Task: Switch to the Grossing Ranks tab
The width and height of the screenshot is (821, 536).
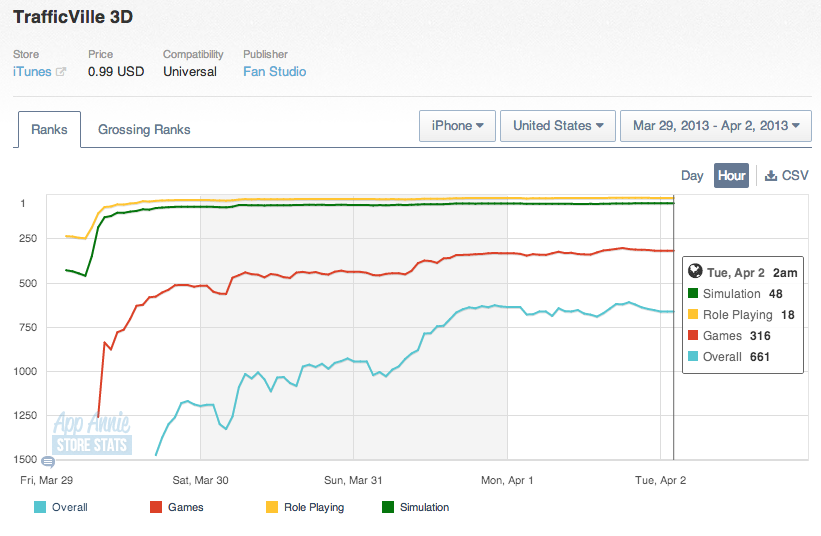Action: click(144, 129)
